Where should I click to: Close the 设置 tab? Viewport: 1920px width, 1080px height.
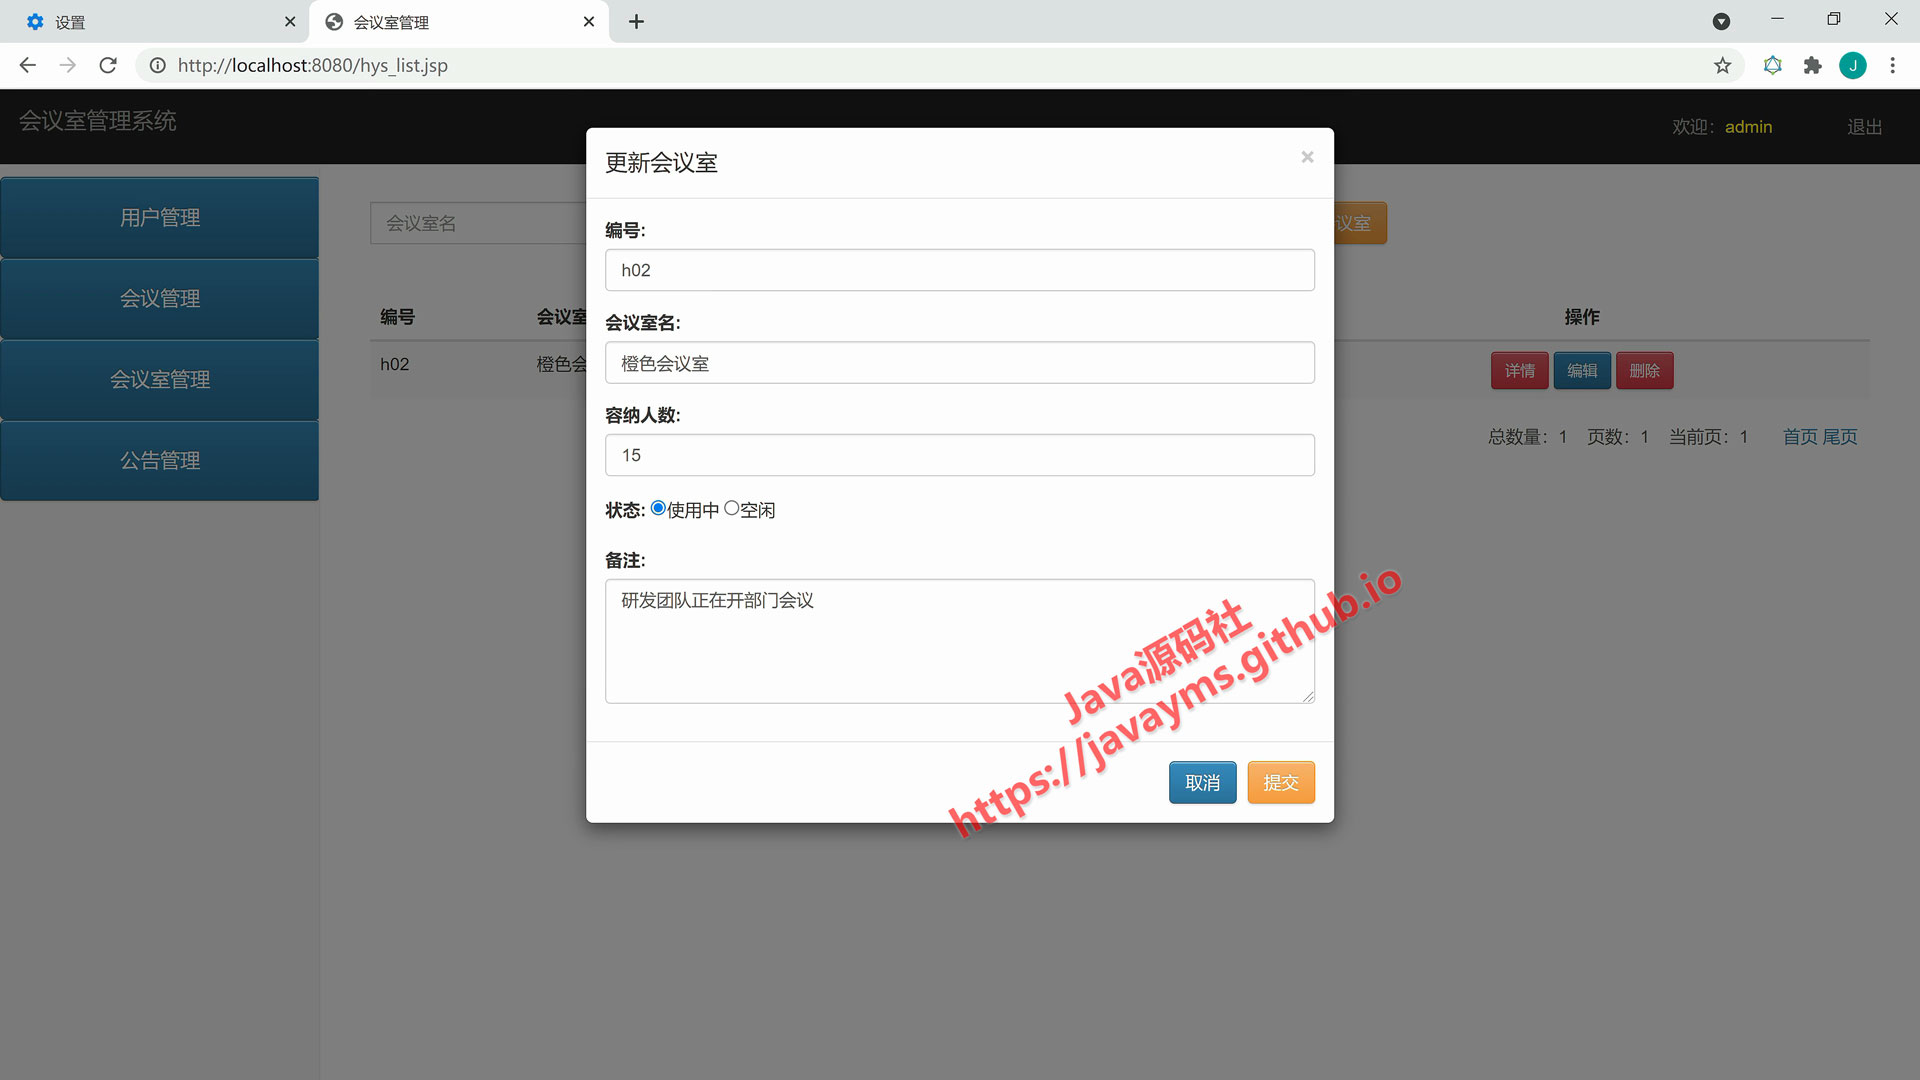click(x=290, y=21)
